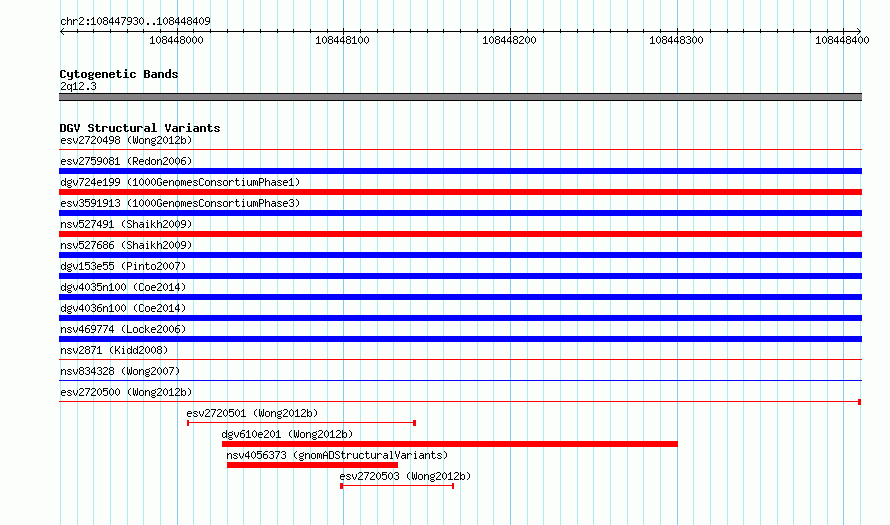Select the esv2720503 red bracketed span

pyautogui.click(x=397, y=486)
